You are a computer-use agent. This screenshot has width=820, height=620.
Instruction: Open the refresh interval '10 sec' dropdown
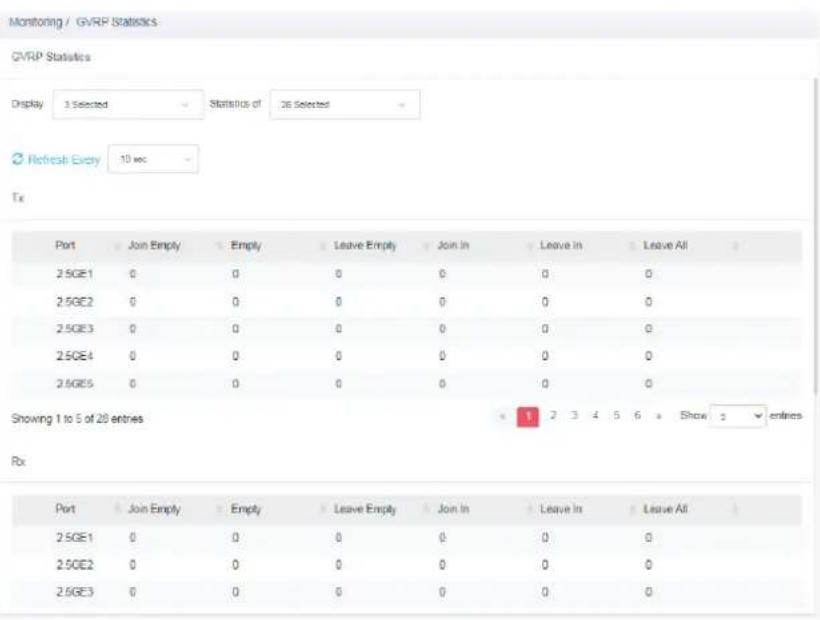pos(153,159)
